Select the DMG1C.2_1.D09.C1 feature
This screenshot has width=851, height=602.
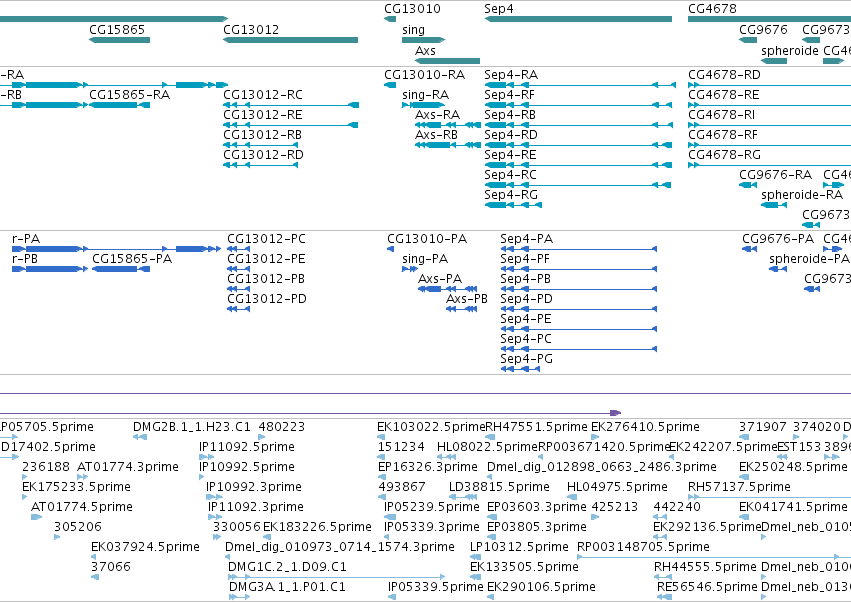coord(336,577)
